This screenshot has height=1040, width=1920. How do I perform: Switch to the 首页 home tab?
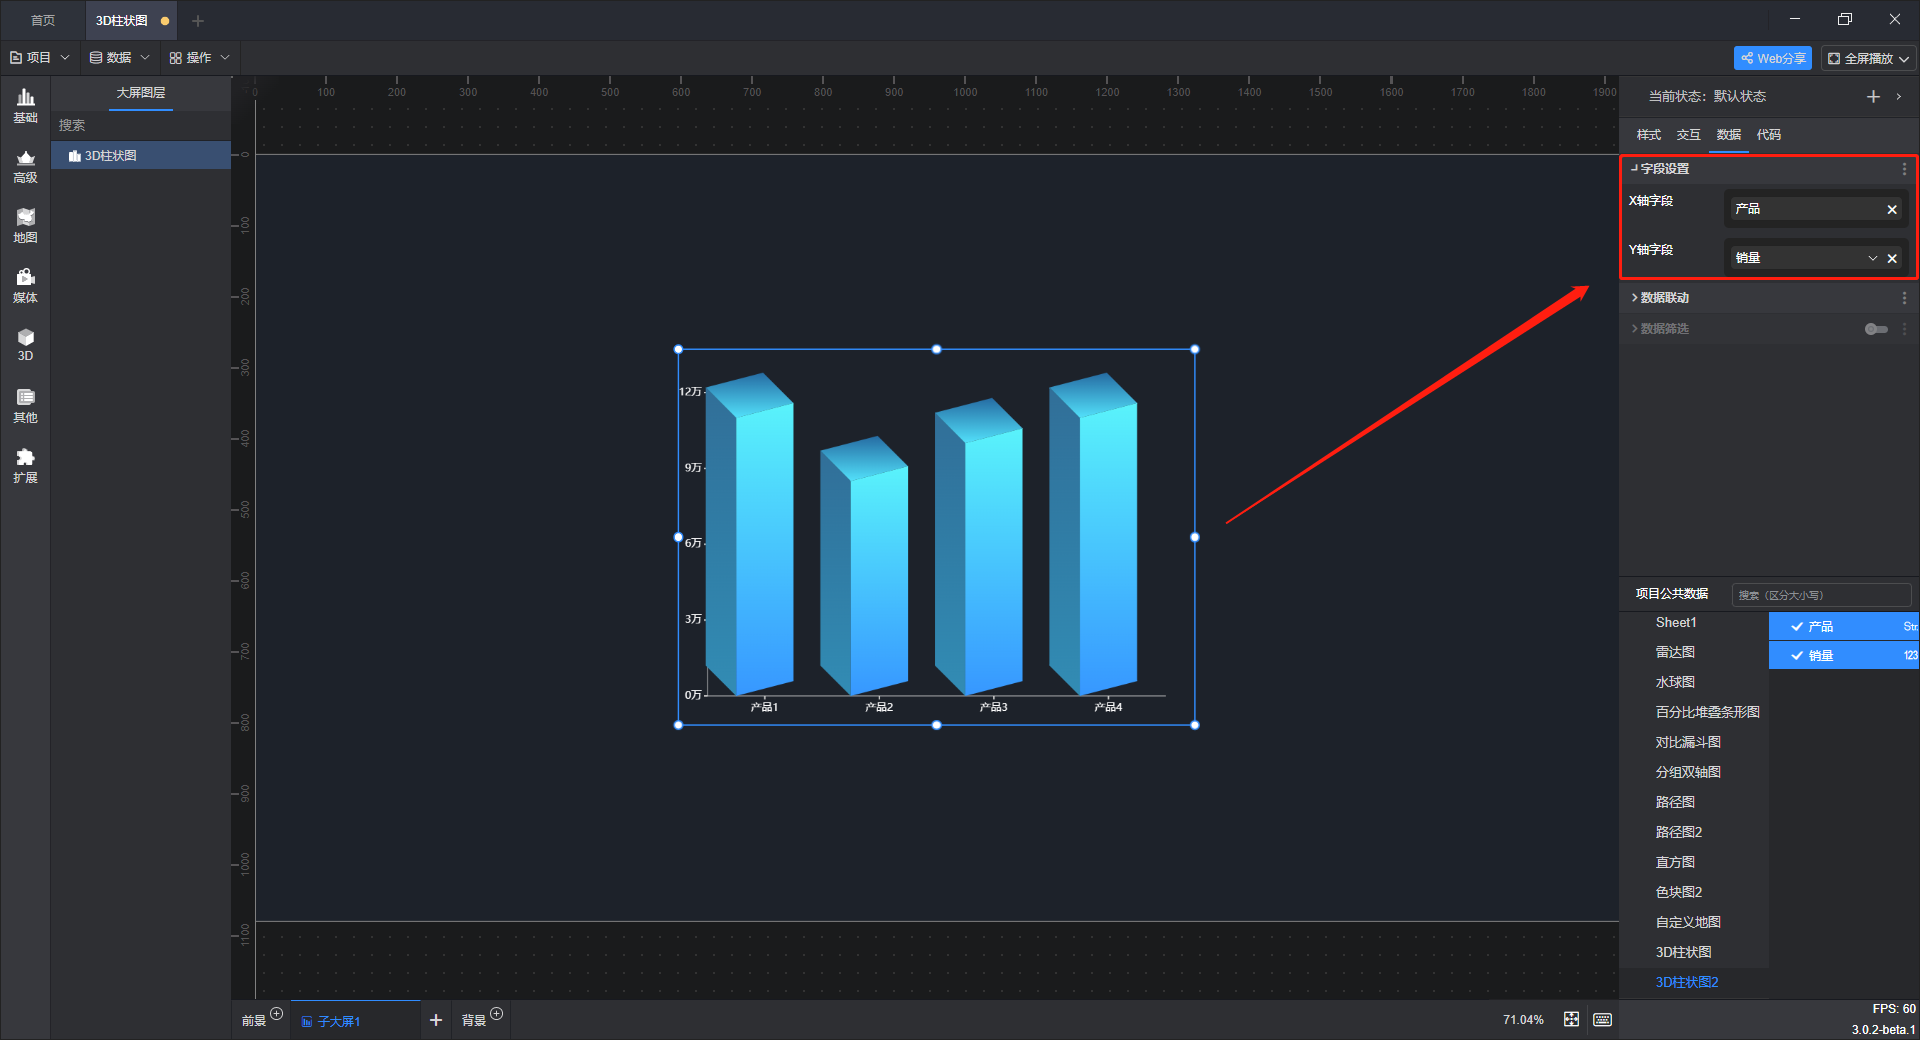click(x=43, y=20)
